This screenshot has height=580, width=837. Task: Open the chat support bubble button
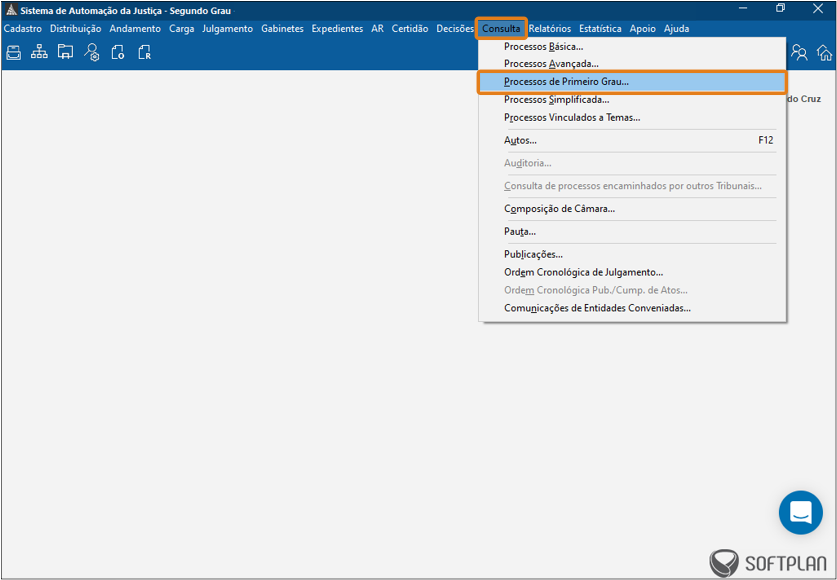pyautogui.click(x=800, y=513)
